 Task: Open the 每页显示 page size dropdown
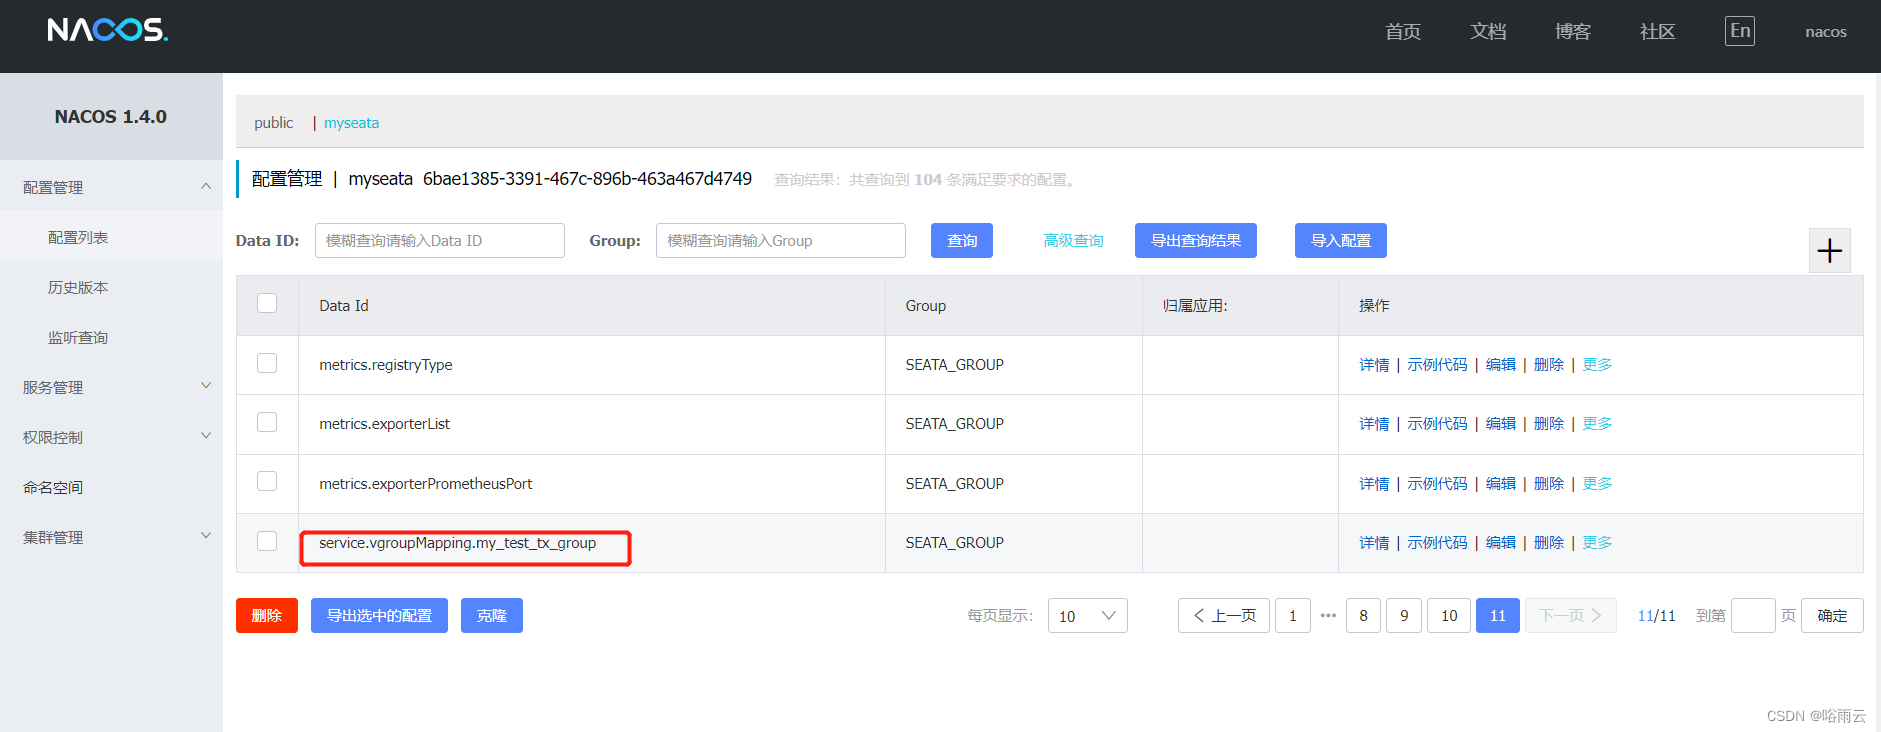1087,616
